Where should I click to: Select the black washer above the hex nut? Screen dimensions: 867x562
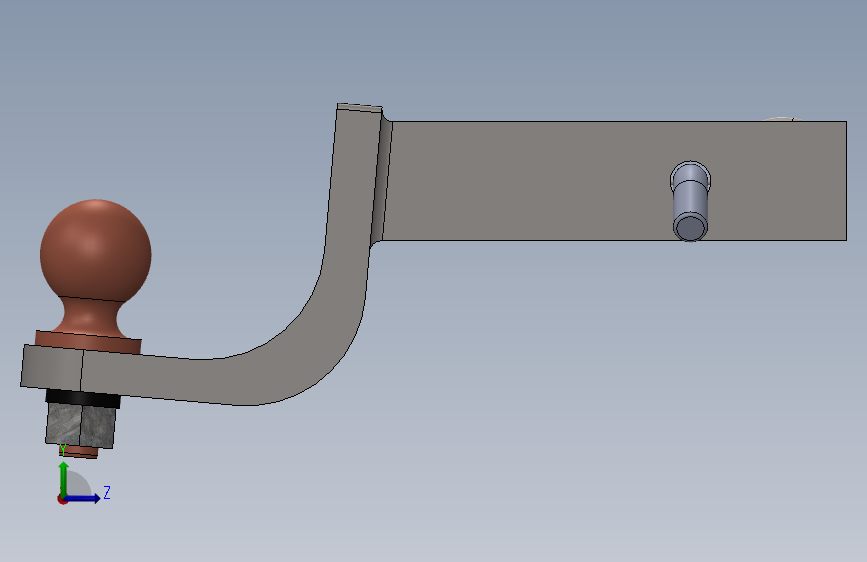83,398
